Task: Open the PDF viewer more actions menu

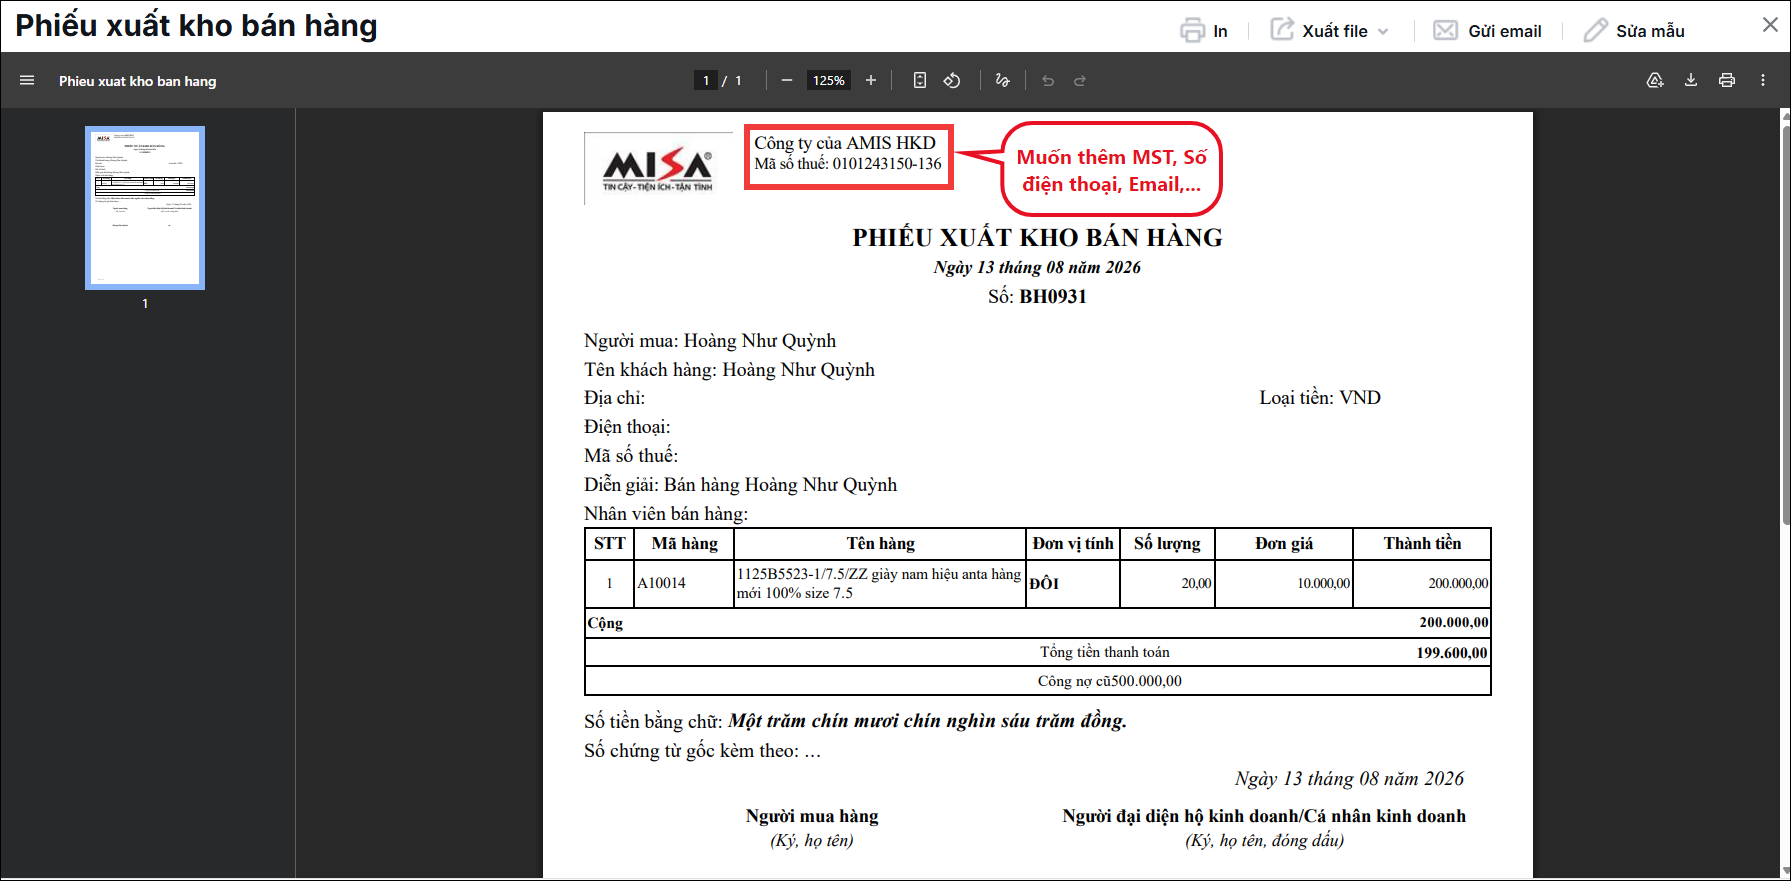Action: [x=1763, y=81]
